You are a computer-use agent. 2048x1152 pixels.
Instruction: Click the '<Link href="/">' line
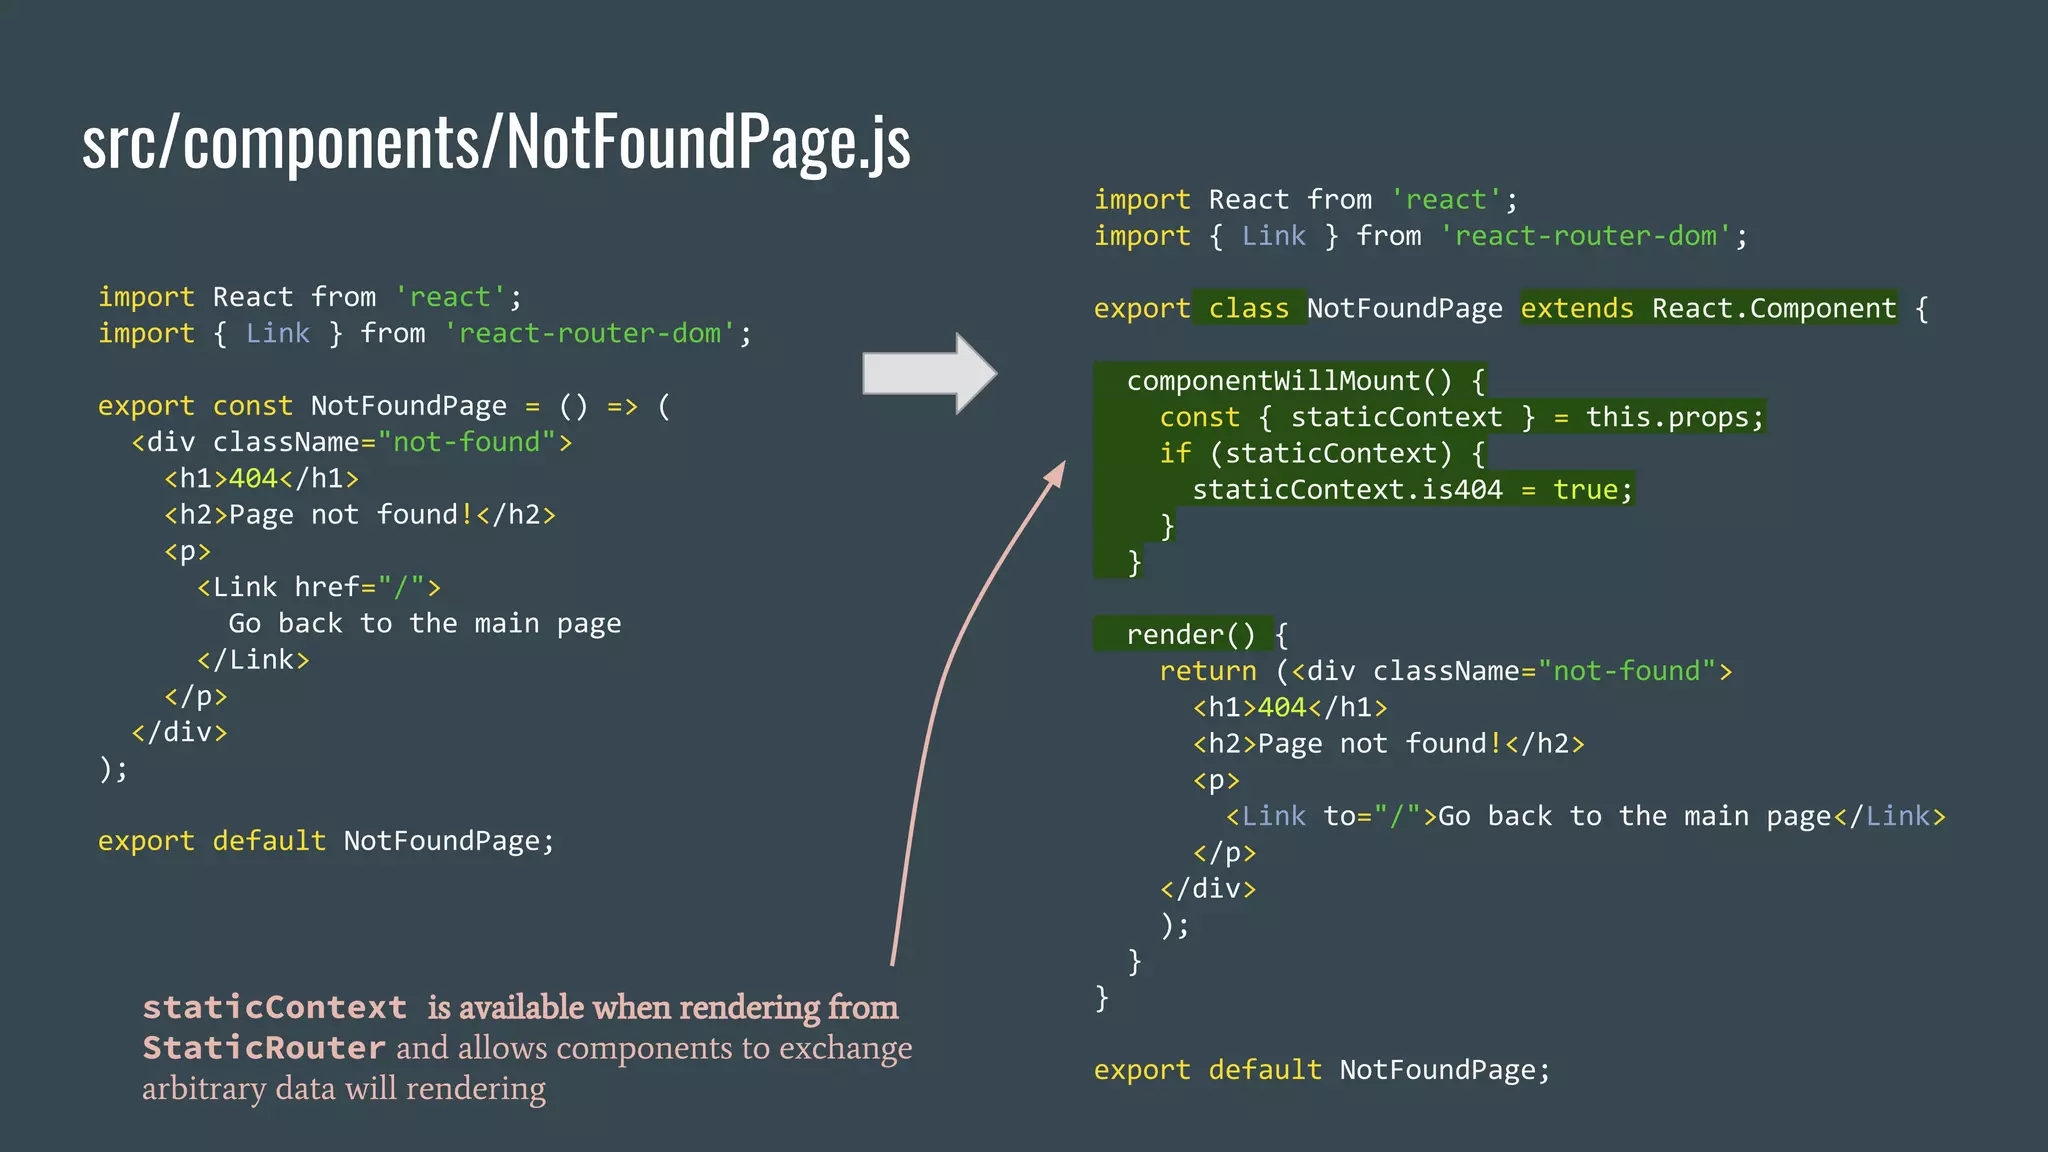319,587
